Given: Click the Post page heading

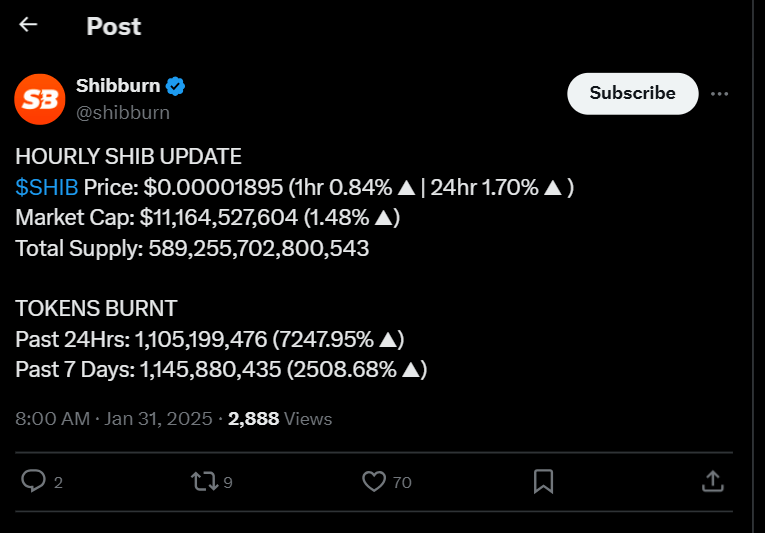Looking at the screenshot, I should tap(114, 26).
